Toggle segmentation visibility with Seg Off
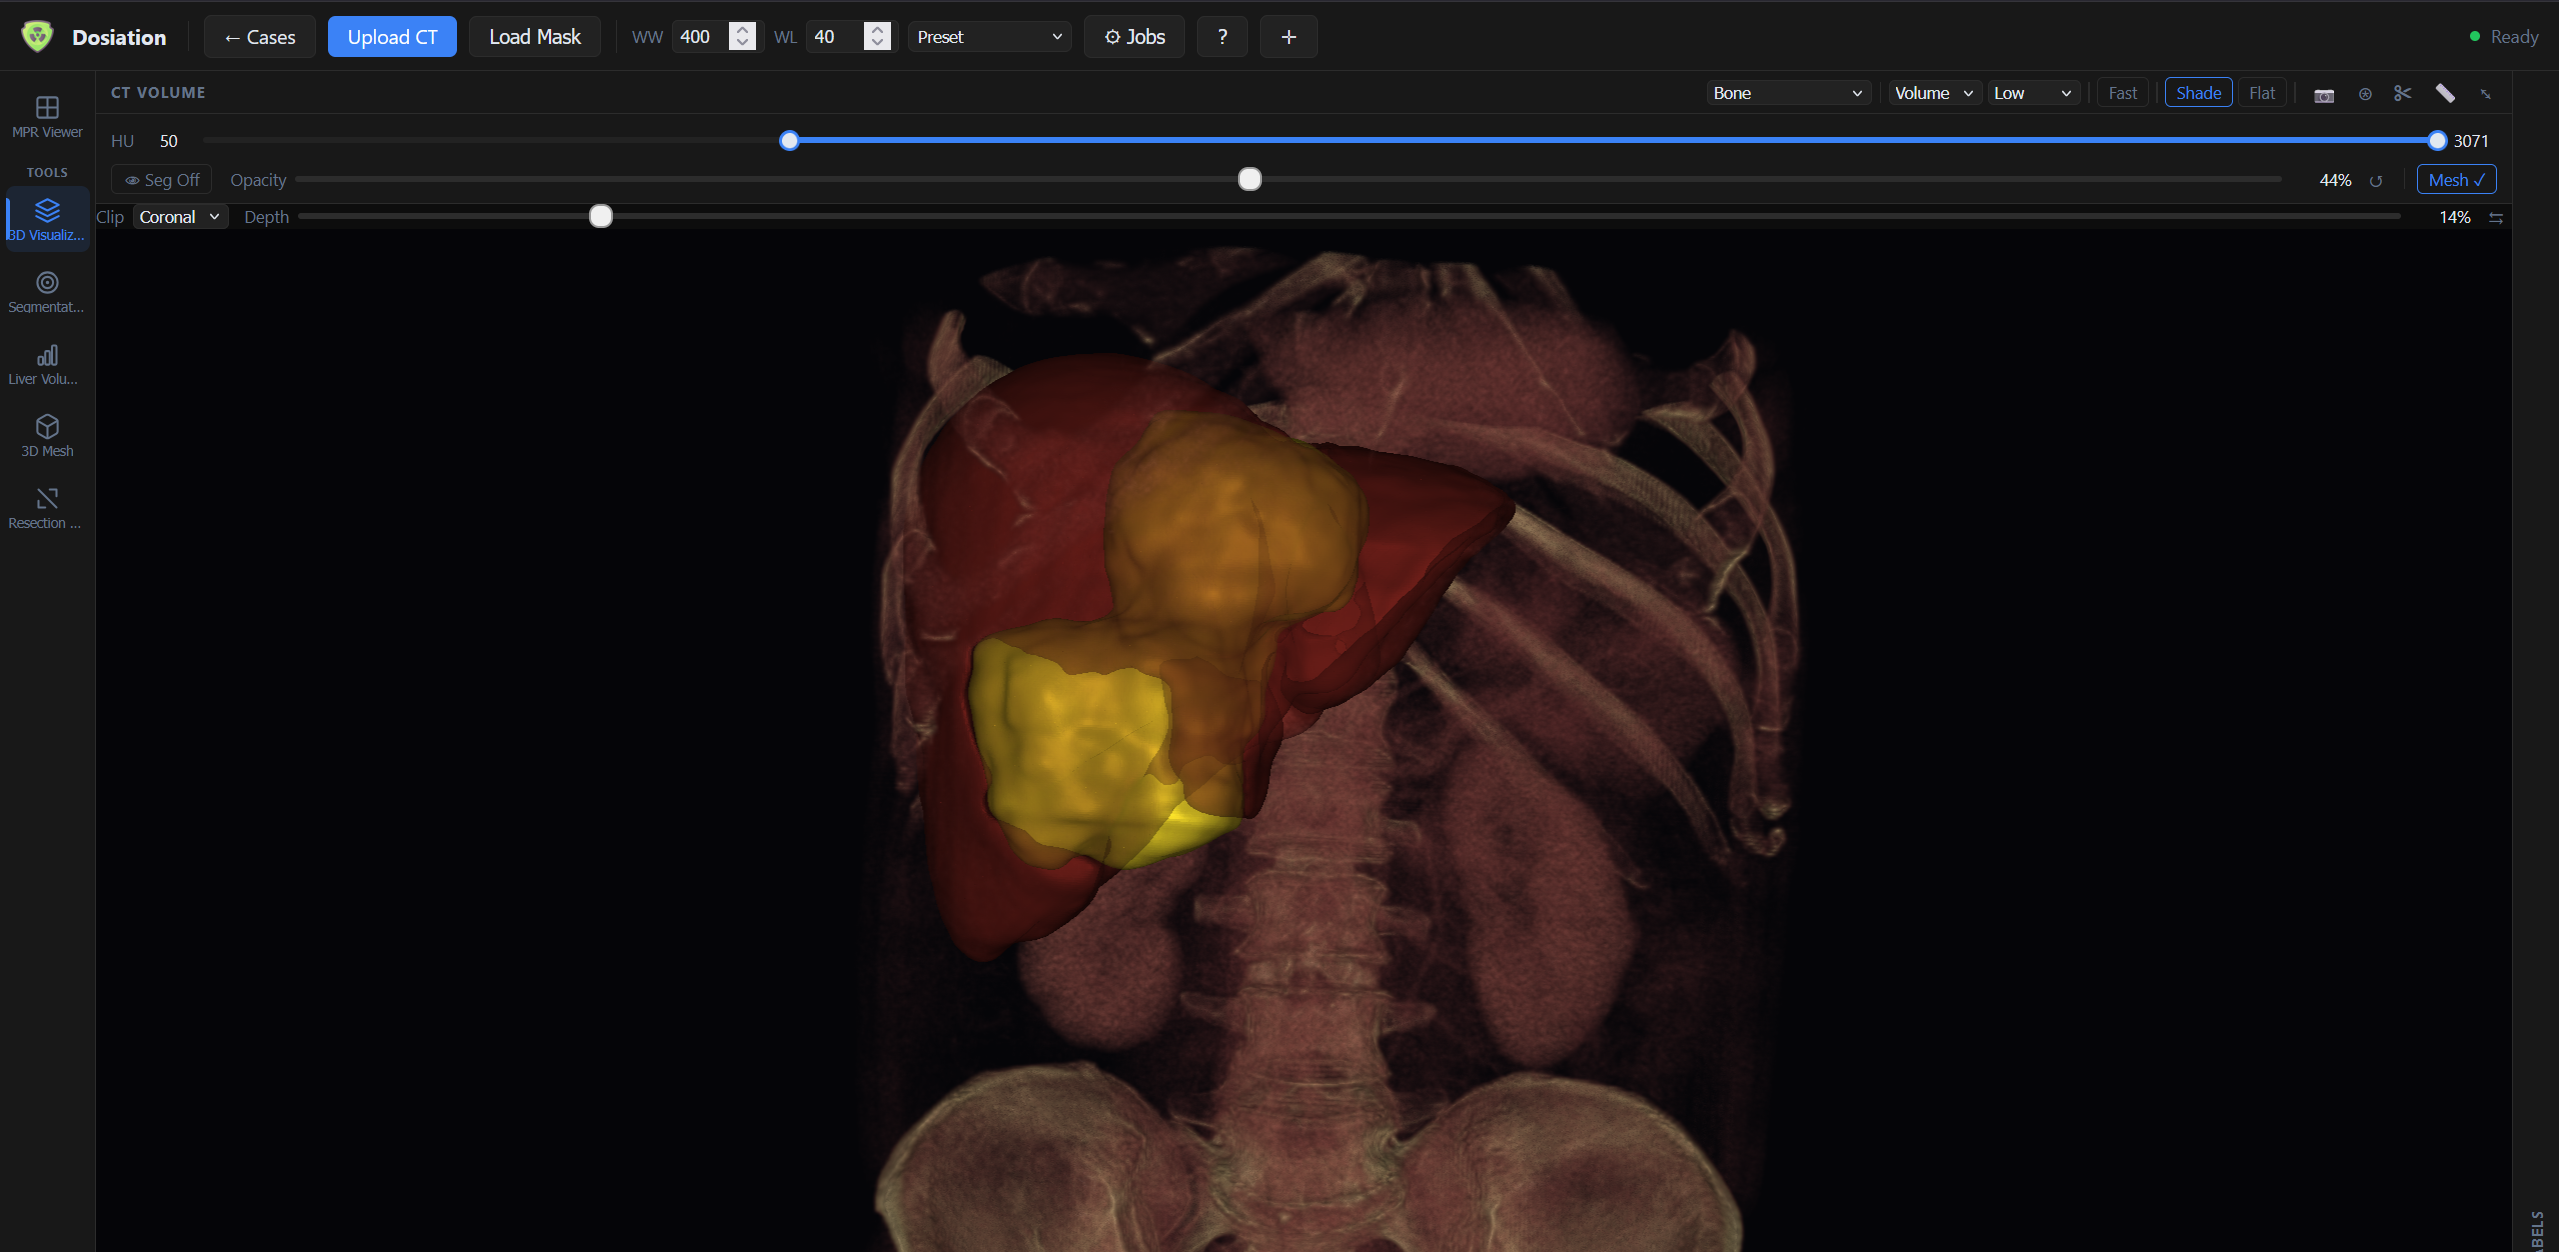The image size is (2559, 1252). point(162,180)
